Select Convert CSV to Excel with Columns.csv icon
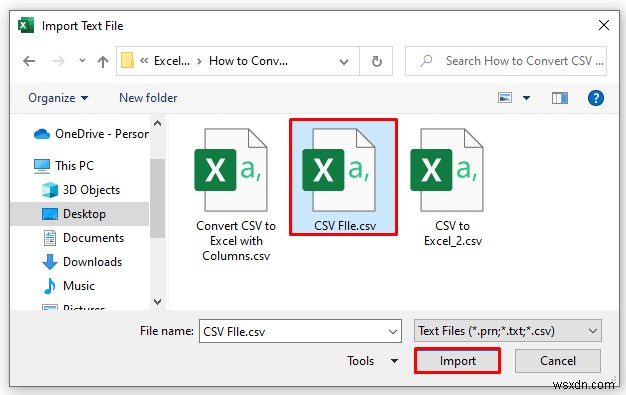The height and width of the screenshot is (395, 626). pyautogui.click(x=231, y=170)
